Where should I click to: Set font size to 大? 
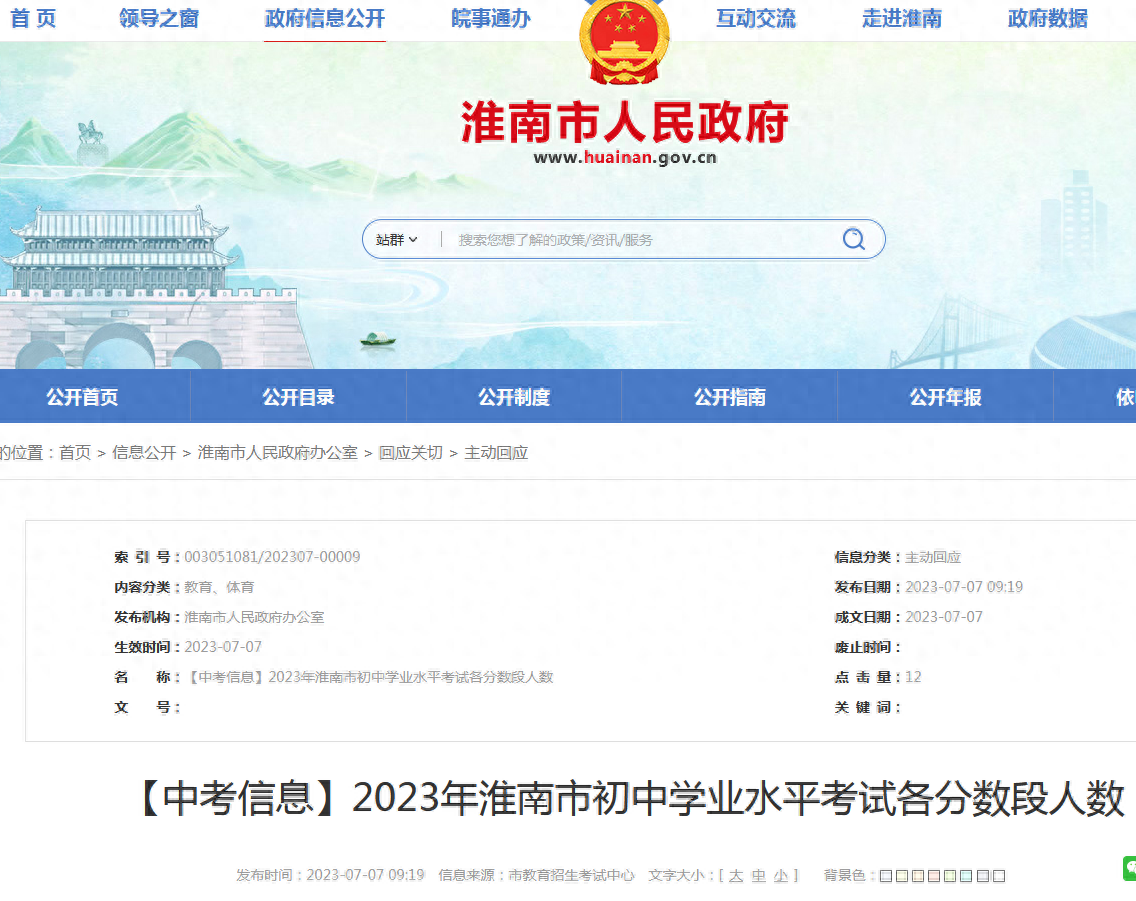click(x=735, y=876)
